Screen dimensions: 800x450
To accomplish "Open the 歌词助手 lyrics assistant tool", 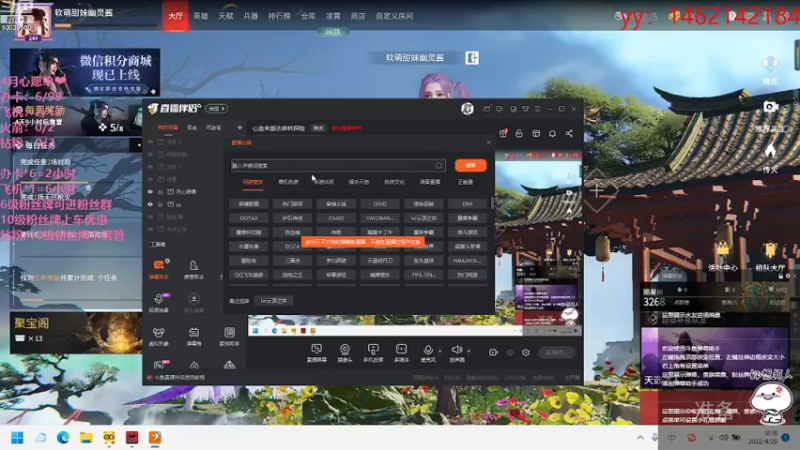I will pyautogui.click(x=229, y=336).
